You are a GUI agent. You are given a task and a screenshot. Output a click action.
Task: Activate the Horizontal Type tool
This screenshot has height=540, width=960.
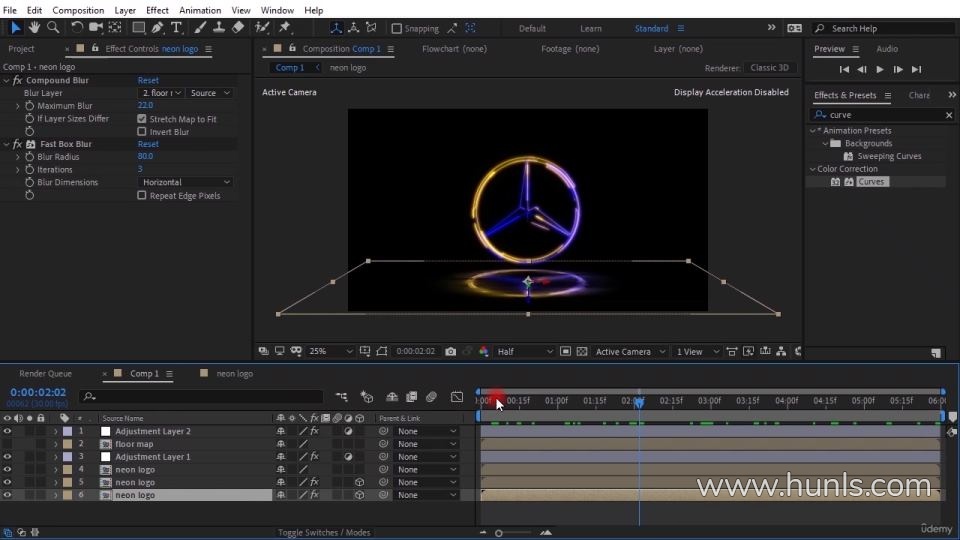coord(176,27)
